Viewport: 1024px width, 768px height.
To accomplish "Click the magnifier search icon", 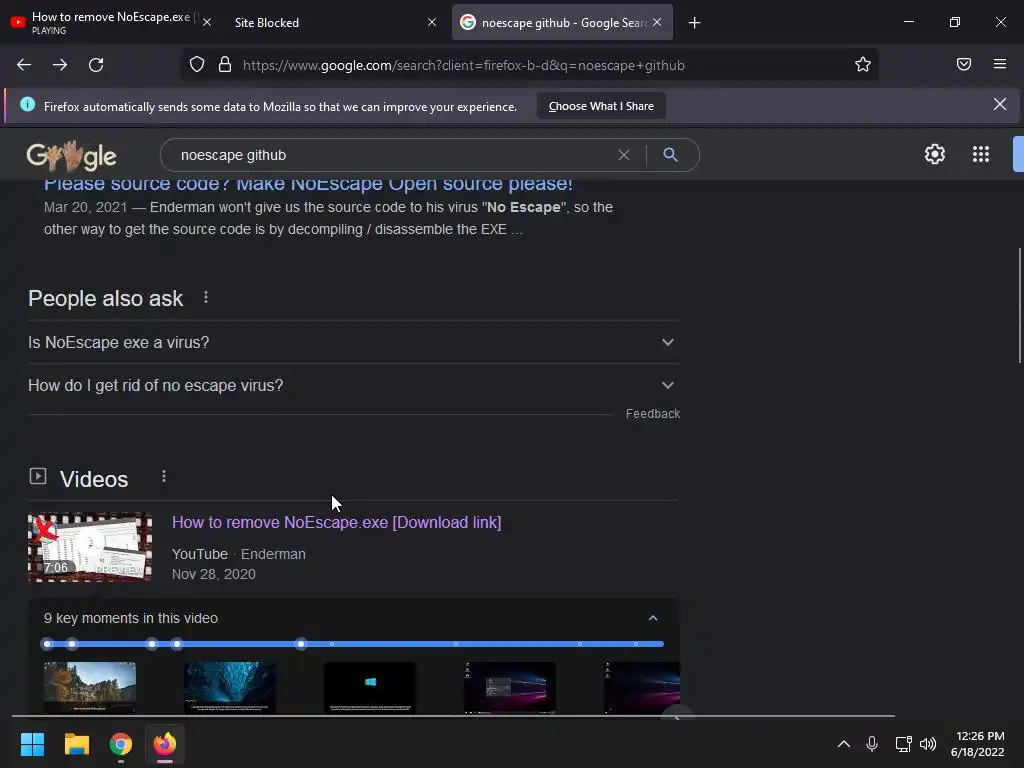I will 670,155.
